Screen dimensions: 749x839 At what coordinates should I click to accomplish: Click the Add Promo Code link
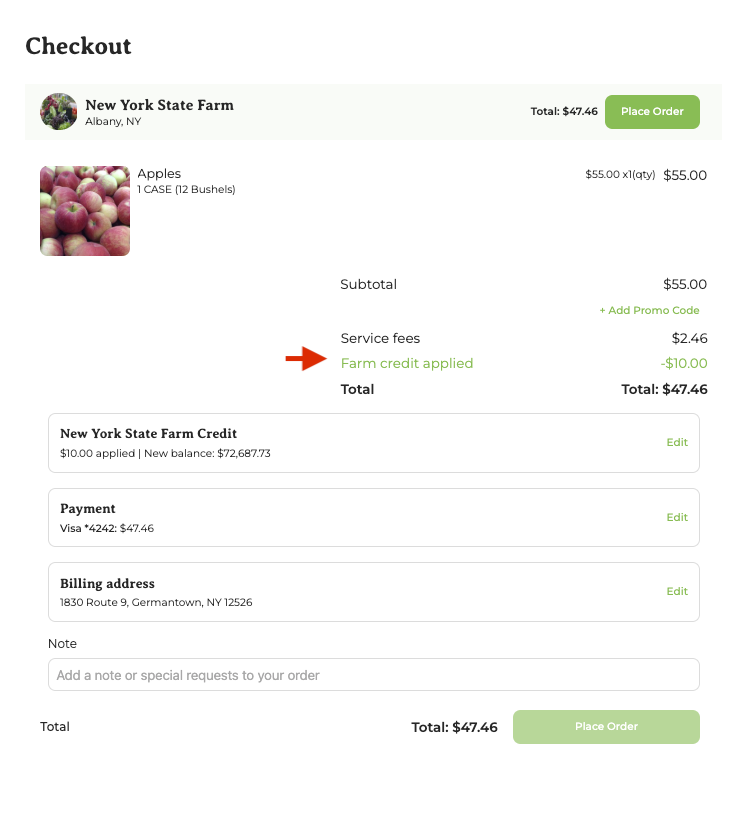click(649, 310)
